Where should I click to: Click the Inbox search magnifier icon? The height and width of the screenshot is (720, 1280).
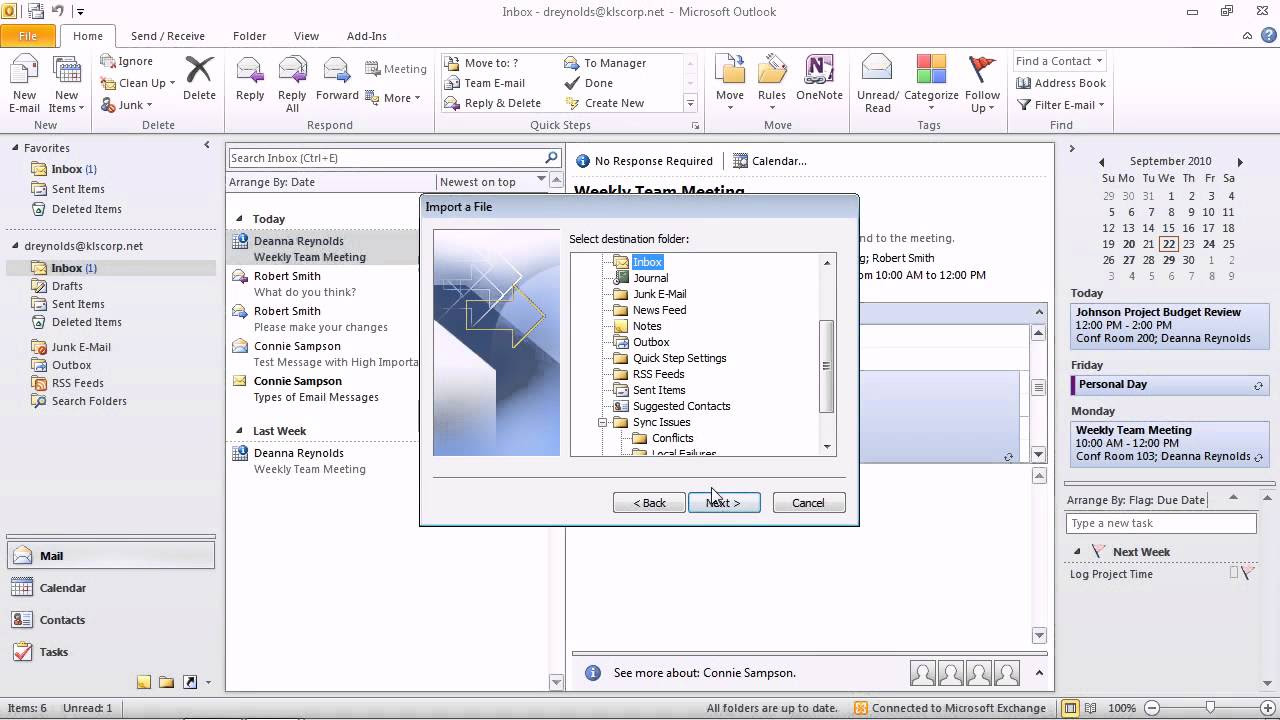point(551,158)
